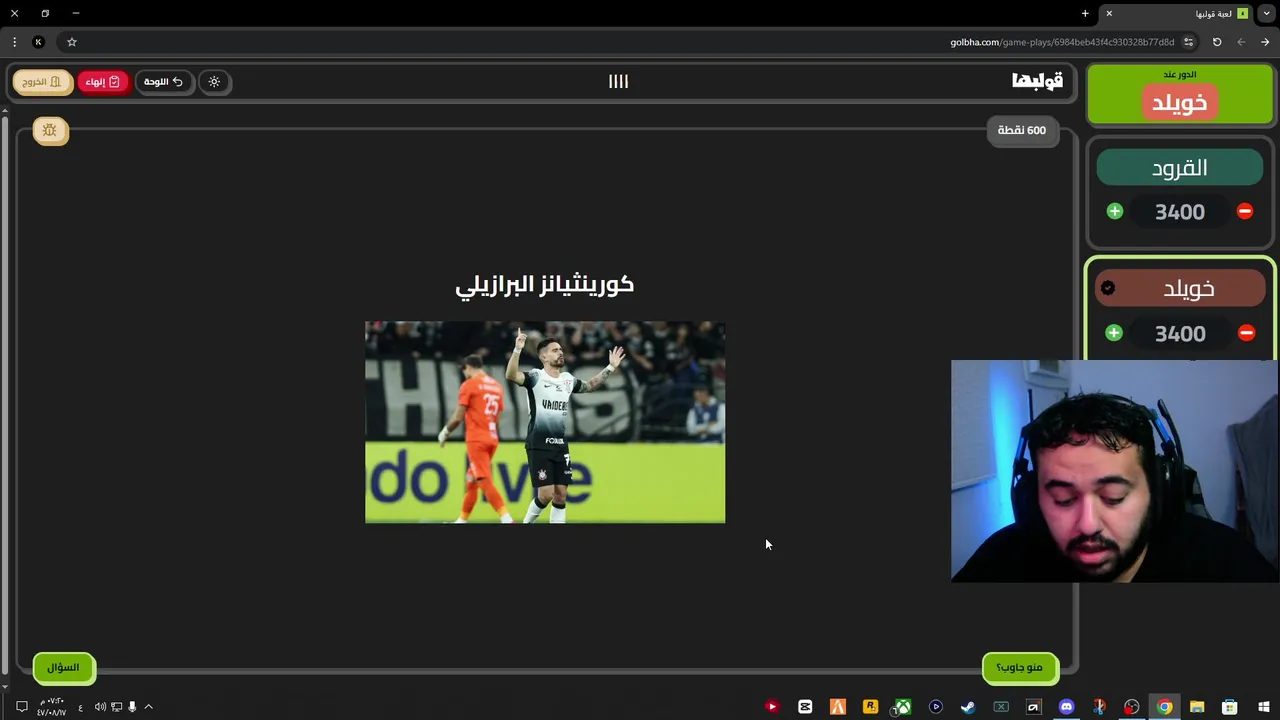This screenshot has width=1280, height=720.
Task: Show the السؤال question button
Action: tap(63, 667)
